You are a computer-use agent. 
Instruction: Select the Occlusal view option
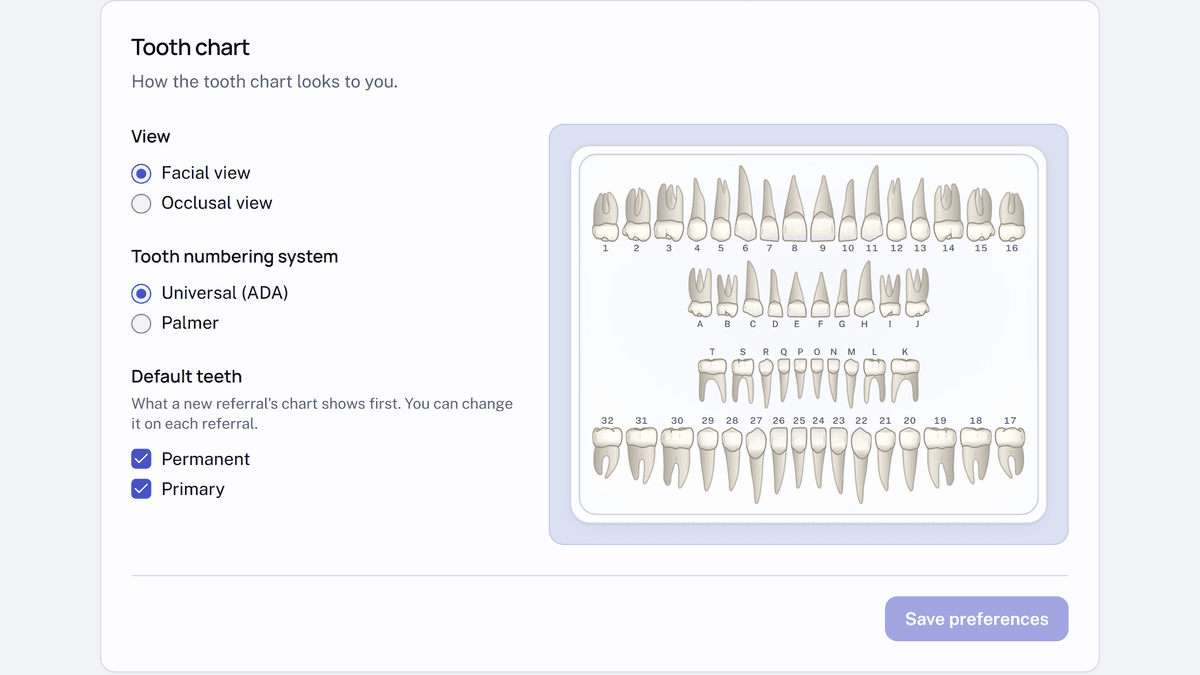(x=142, y=203)
